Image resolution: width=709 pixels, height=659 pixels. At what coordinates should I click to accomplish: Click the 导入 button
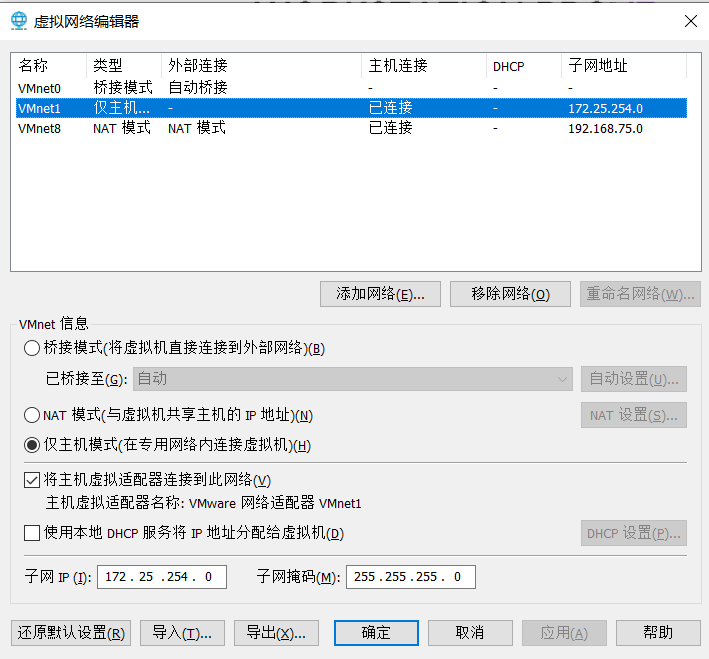click(182, 633)
